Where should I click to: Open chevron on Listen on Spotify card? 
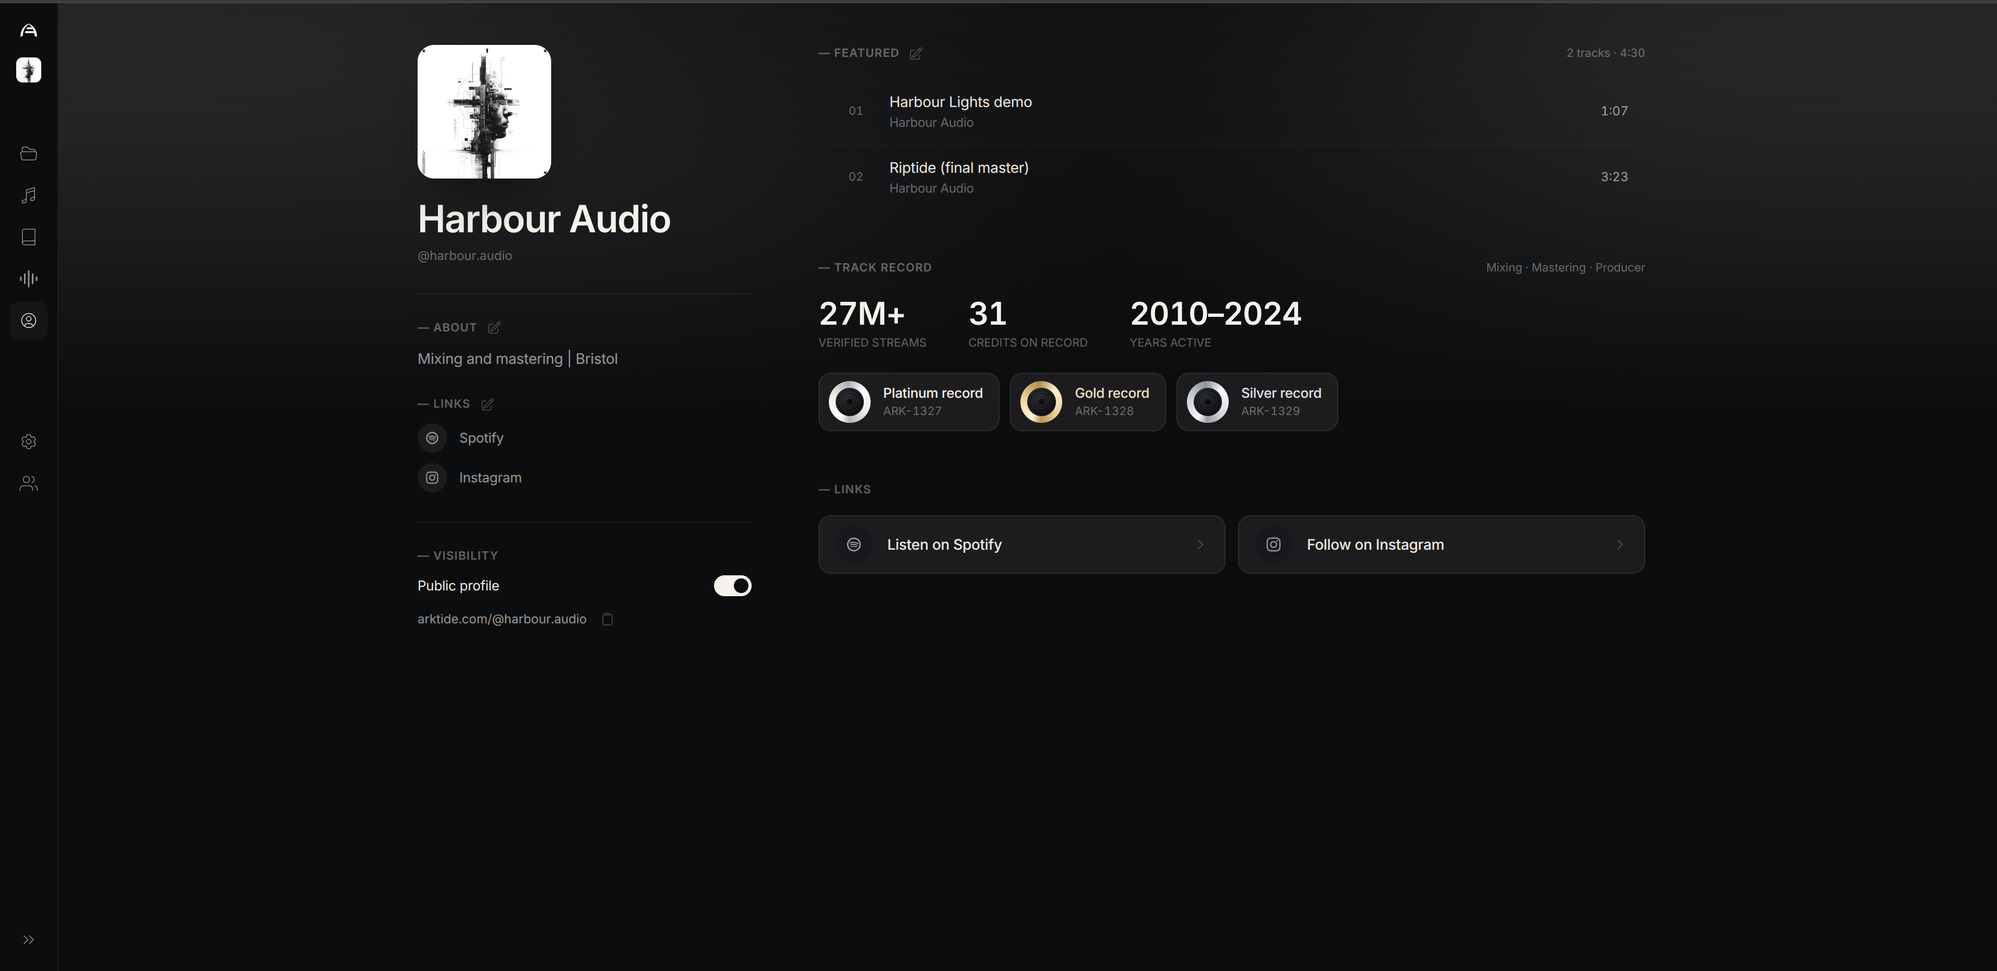[1200, 545]
